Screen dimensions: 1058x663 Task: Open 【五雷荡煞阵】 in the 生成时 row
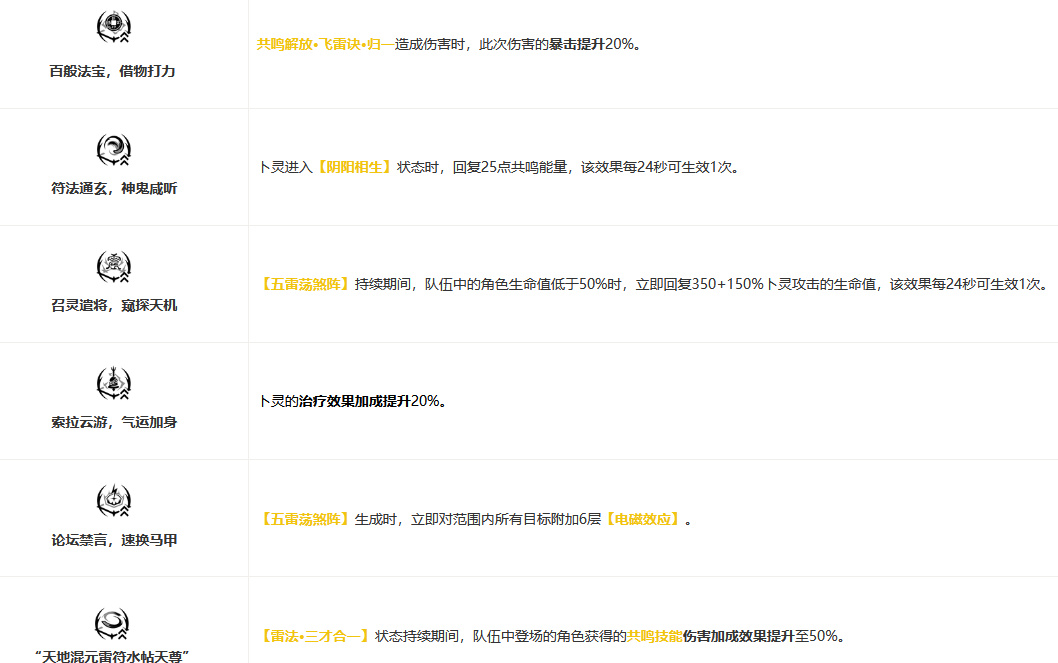(305, 519)
